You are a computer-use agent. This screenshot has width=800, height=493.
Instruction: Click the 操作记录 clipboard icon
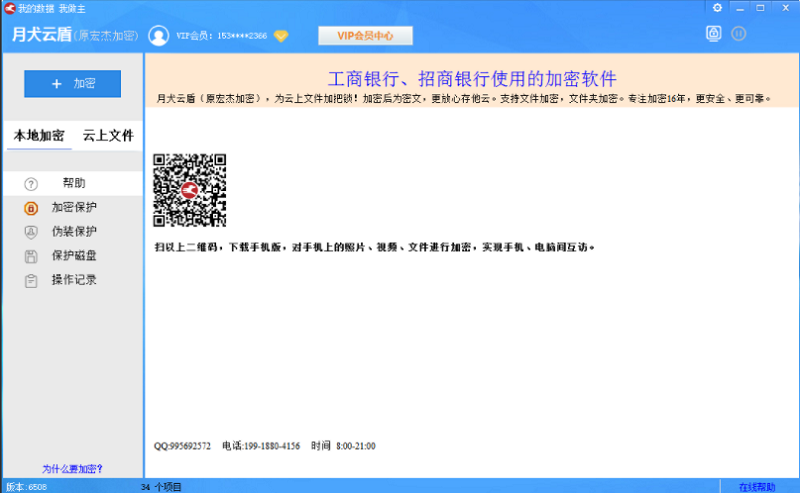click(x=31, y=280)
